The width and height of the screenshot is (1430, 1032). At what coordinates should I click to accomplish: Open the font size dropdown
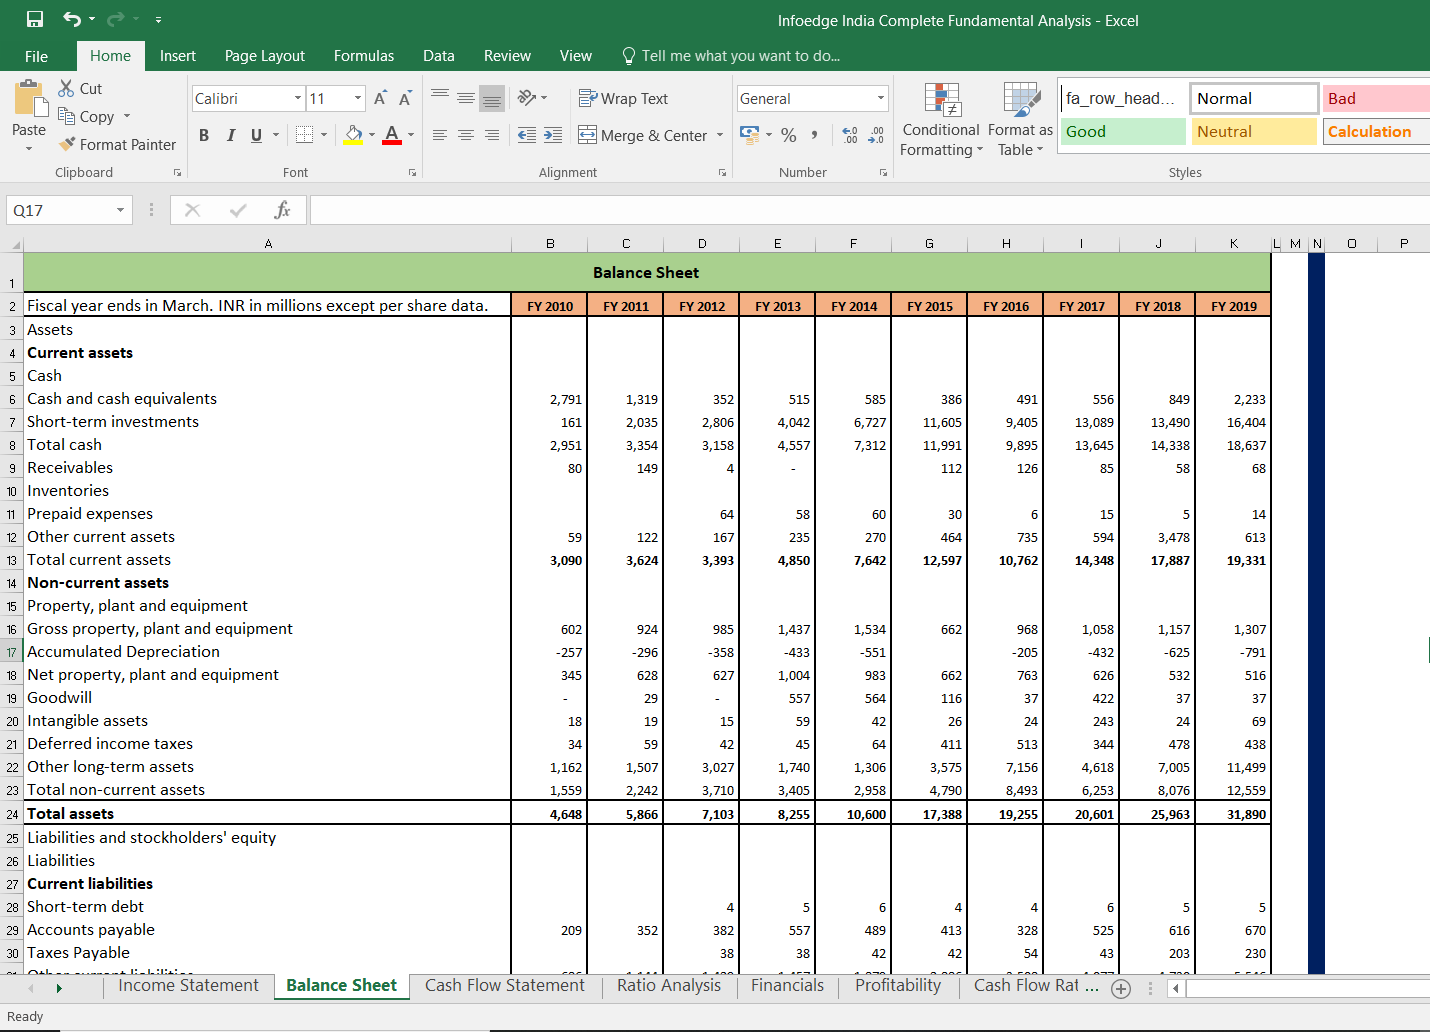(x=358, y=98)
